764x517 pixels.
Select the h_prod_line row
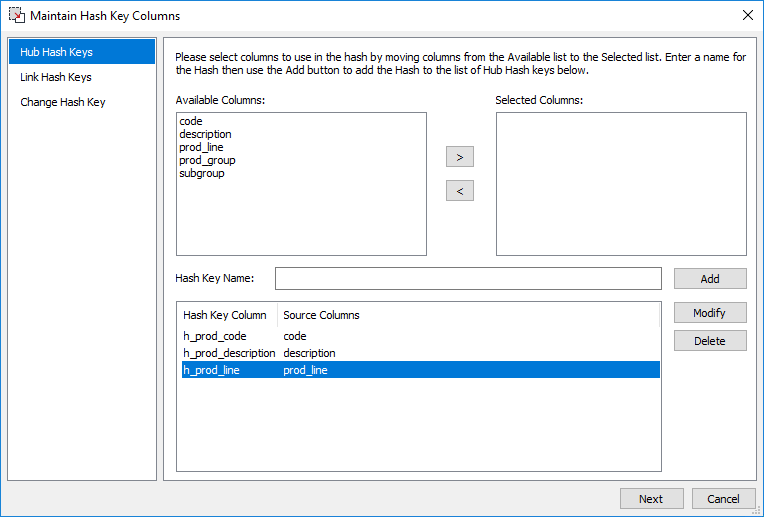(421, 370)
